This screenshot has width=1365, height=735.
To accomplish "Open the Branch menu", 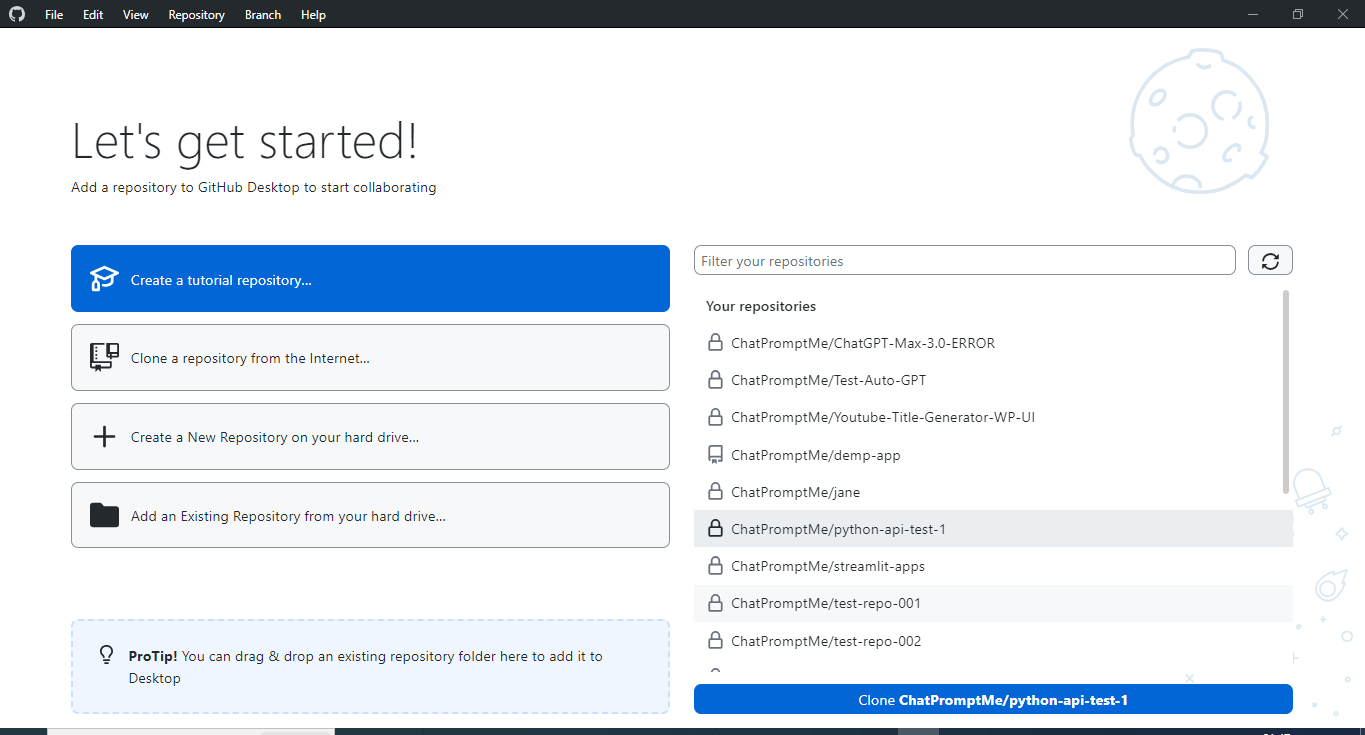I will (x=262, y=14).
